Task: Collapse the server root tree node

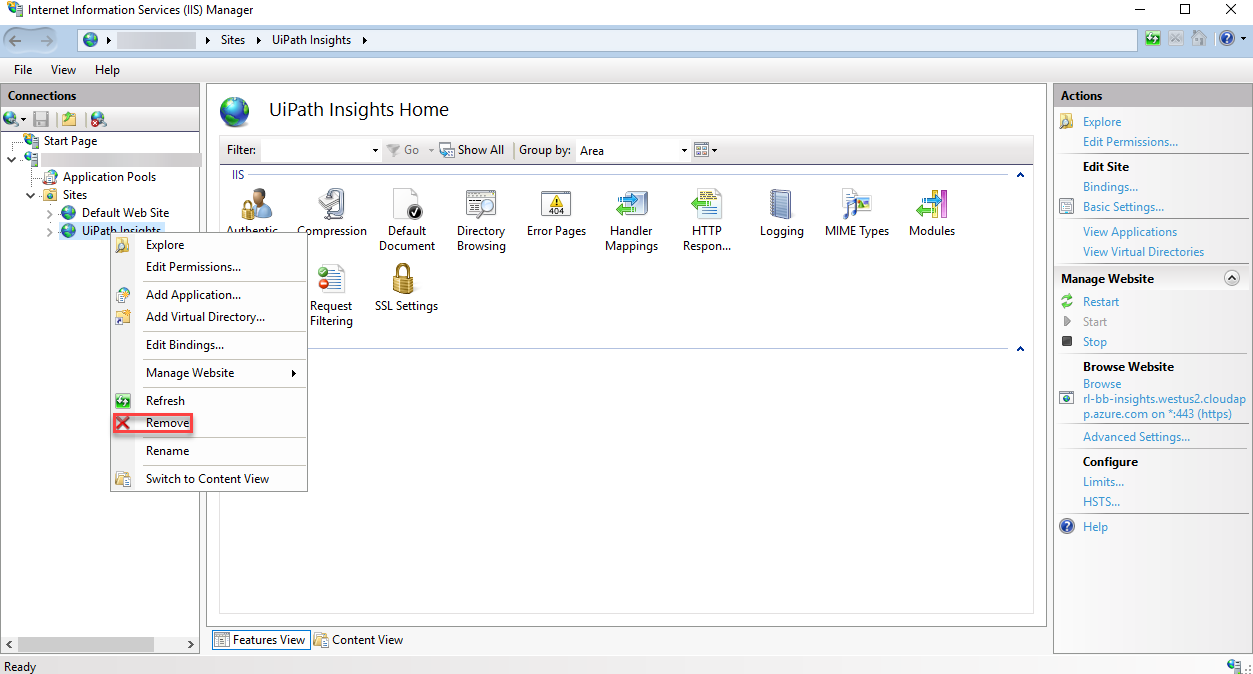Action: point(12,159)
